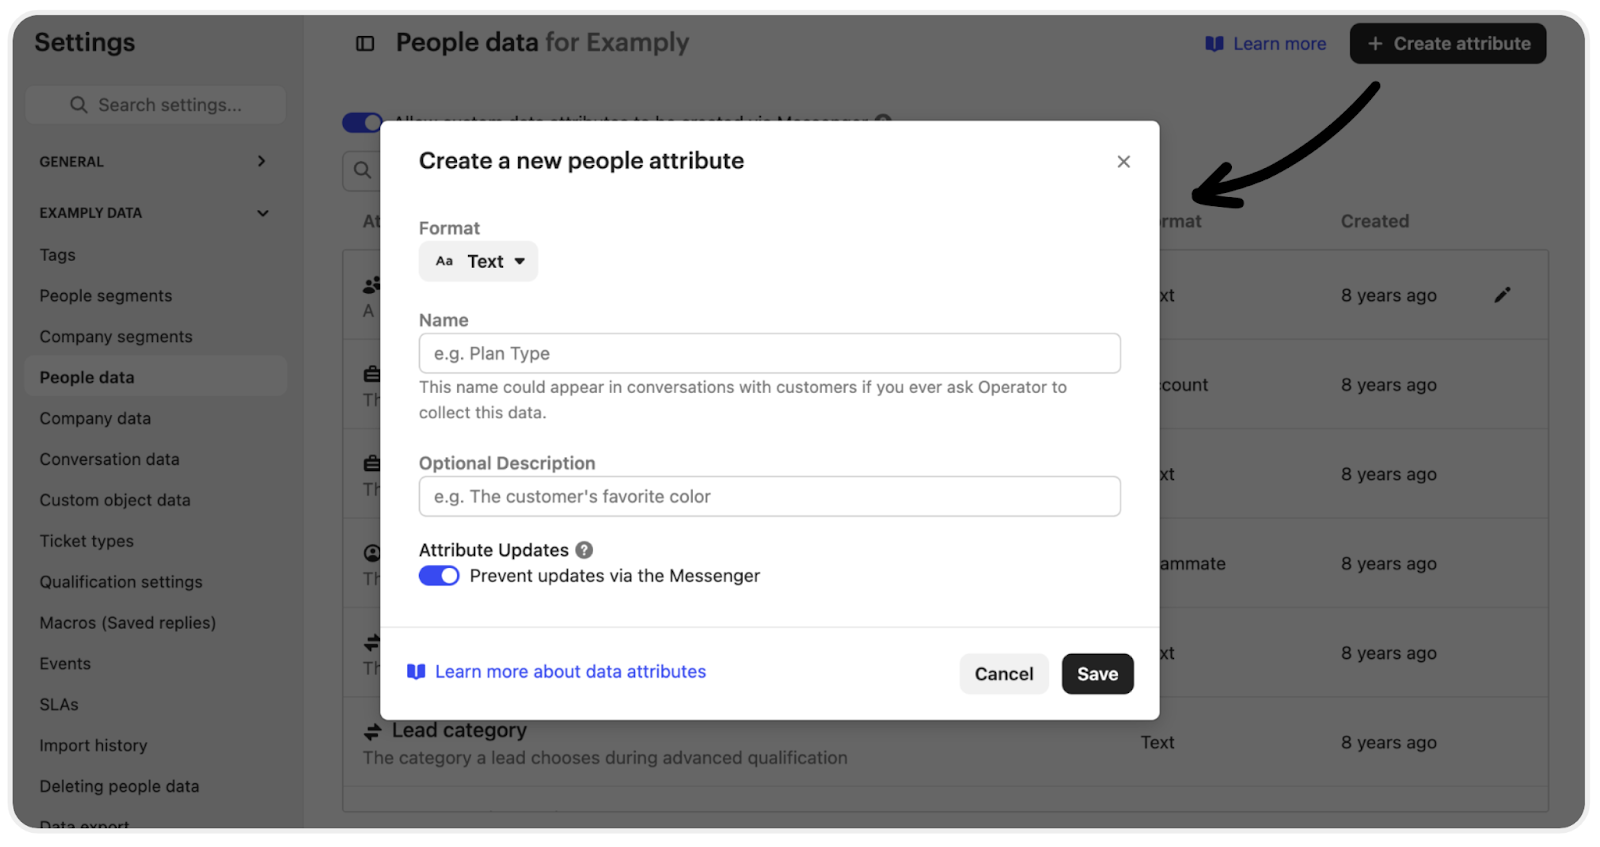Click the help icon next to Attribute Updates
The width and height of the screenshot is (1600, 847).
[585, 549]
